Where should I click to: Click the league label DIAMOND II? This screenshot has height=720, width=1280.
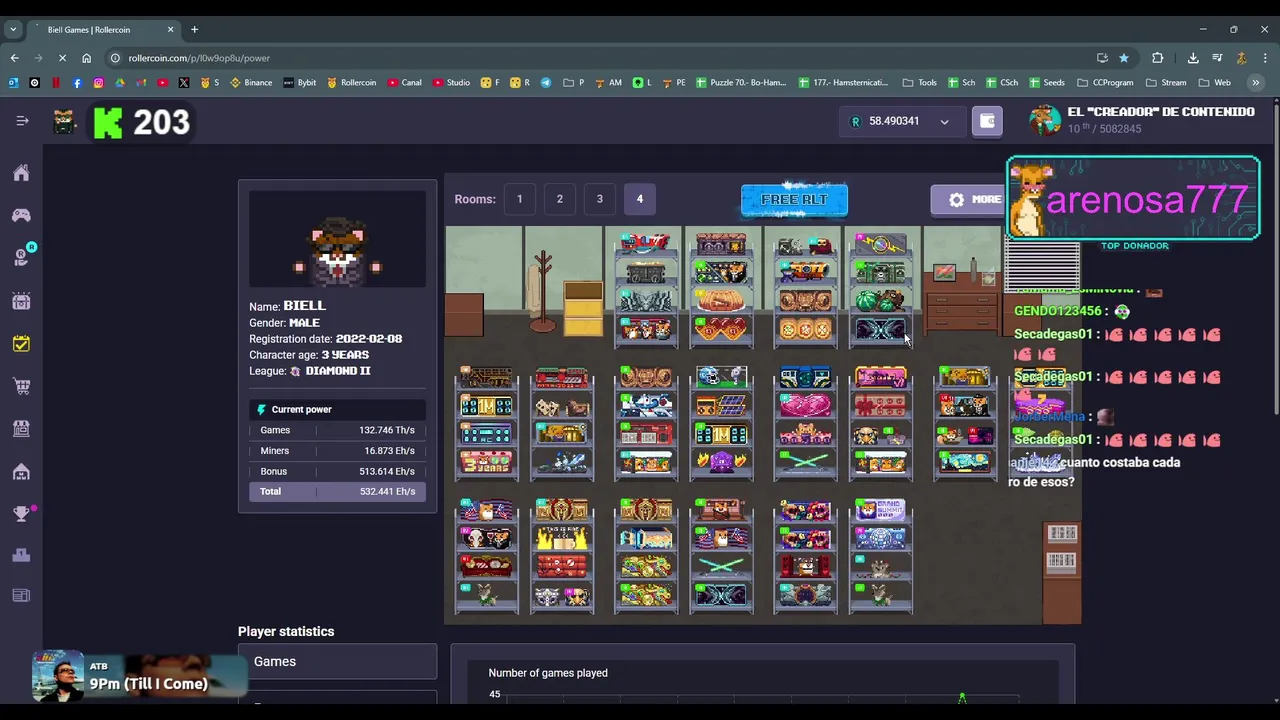click(338, 371)
